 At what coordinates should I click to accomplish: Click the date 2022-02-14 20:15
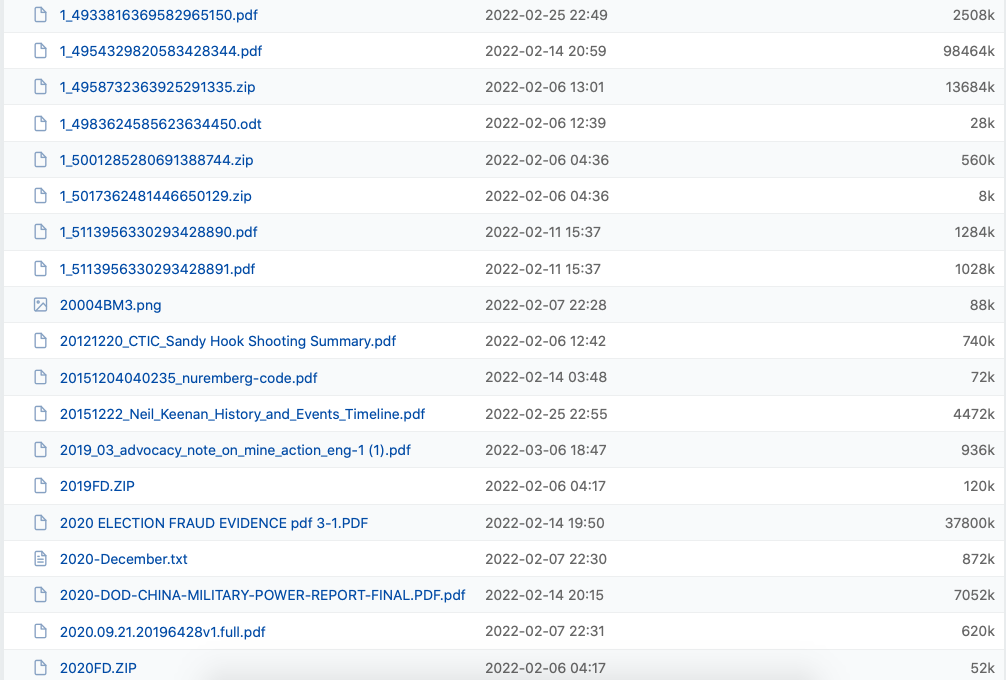(544, 595)
